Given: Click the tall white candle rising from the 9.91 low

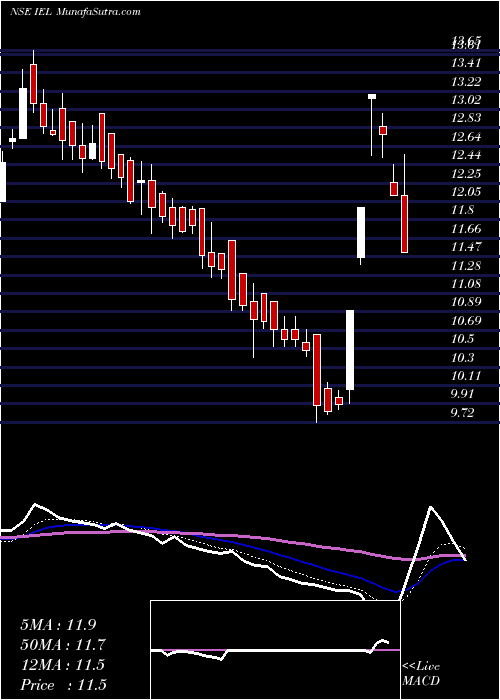Looking at the screenshot, I should click(350, 350).
